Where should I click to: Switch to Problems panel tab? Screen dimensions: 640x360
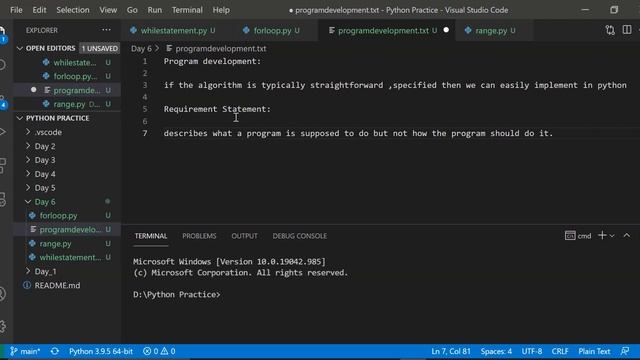tap(199, 236)
